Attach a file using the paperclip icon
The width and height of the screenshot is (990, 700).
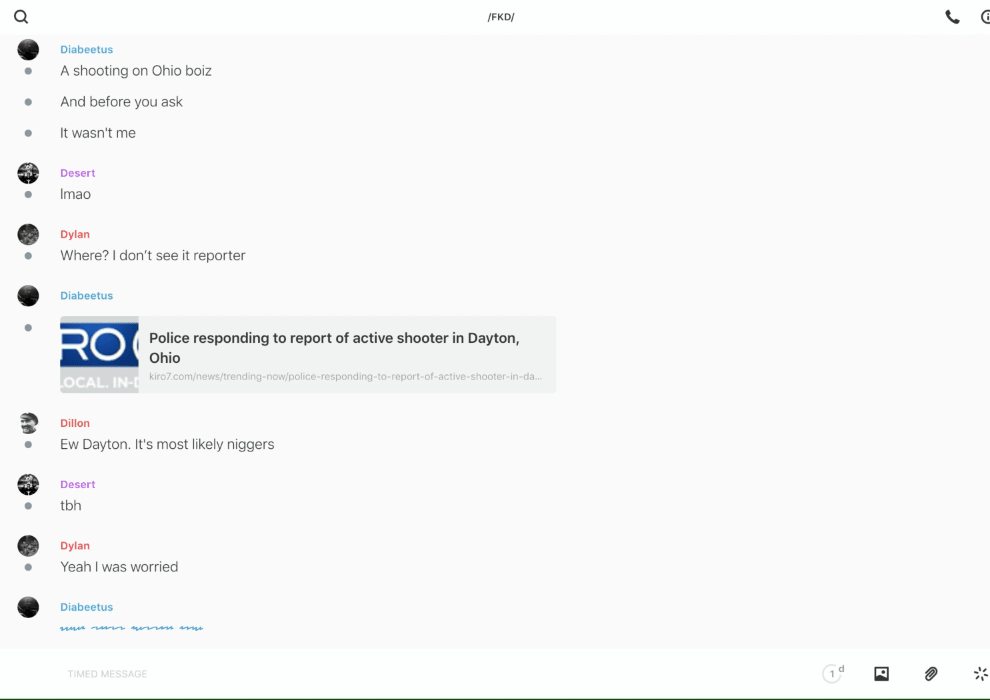point(931,674)
